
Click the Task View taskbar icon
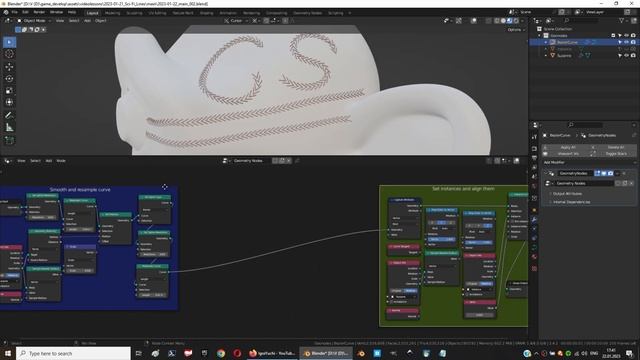tap(138, 353)
